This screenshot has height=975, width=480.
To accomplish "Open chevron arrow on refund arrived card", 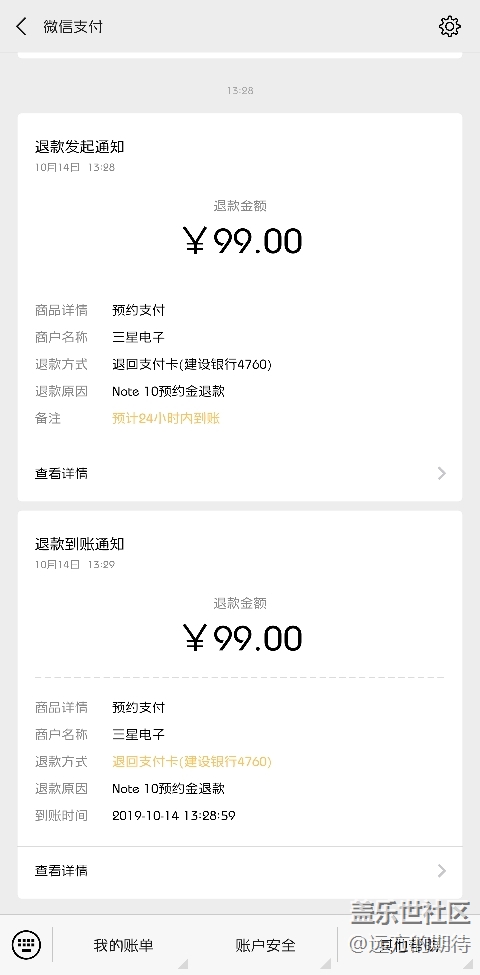I will pyautogui.click(x=441, y=871).
